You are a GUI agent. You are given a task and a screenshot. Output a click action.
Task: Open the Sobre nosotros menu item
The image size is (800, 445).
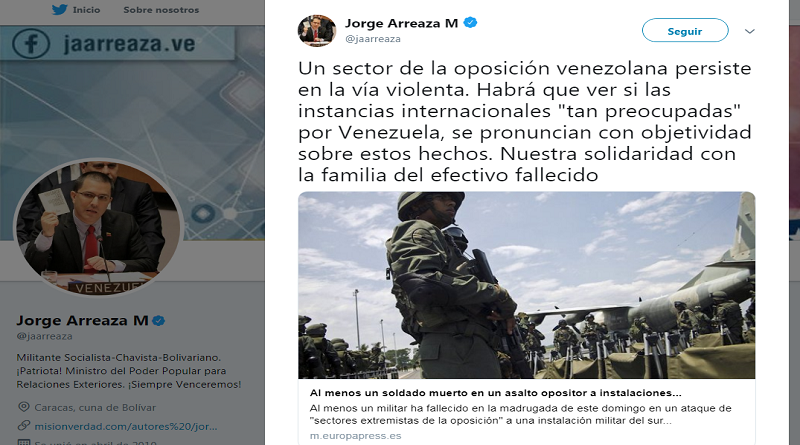tap(161, 10)
